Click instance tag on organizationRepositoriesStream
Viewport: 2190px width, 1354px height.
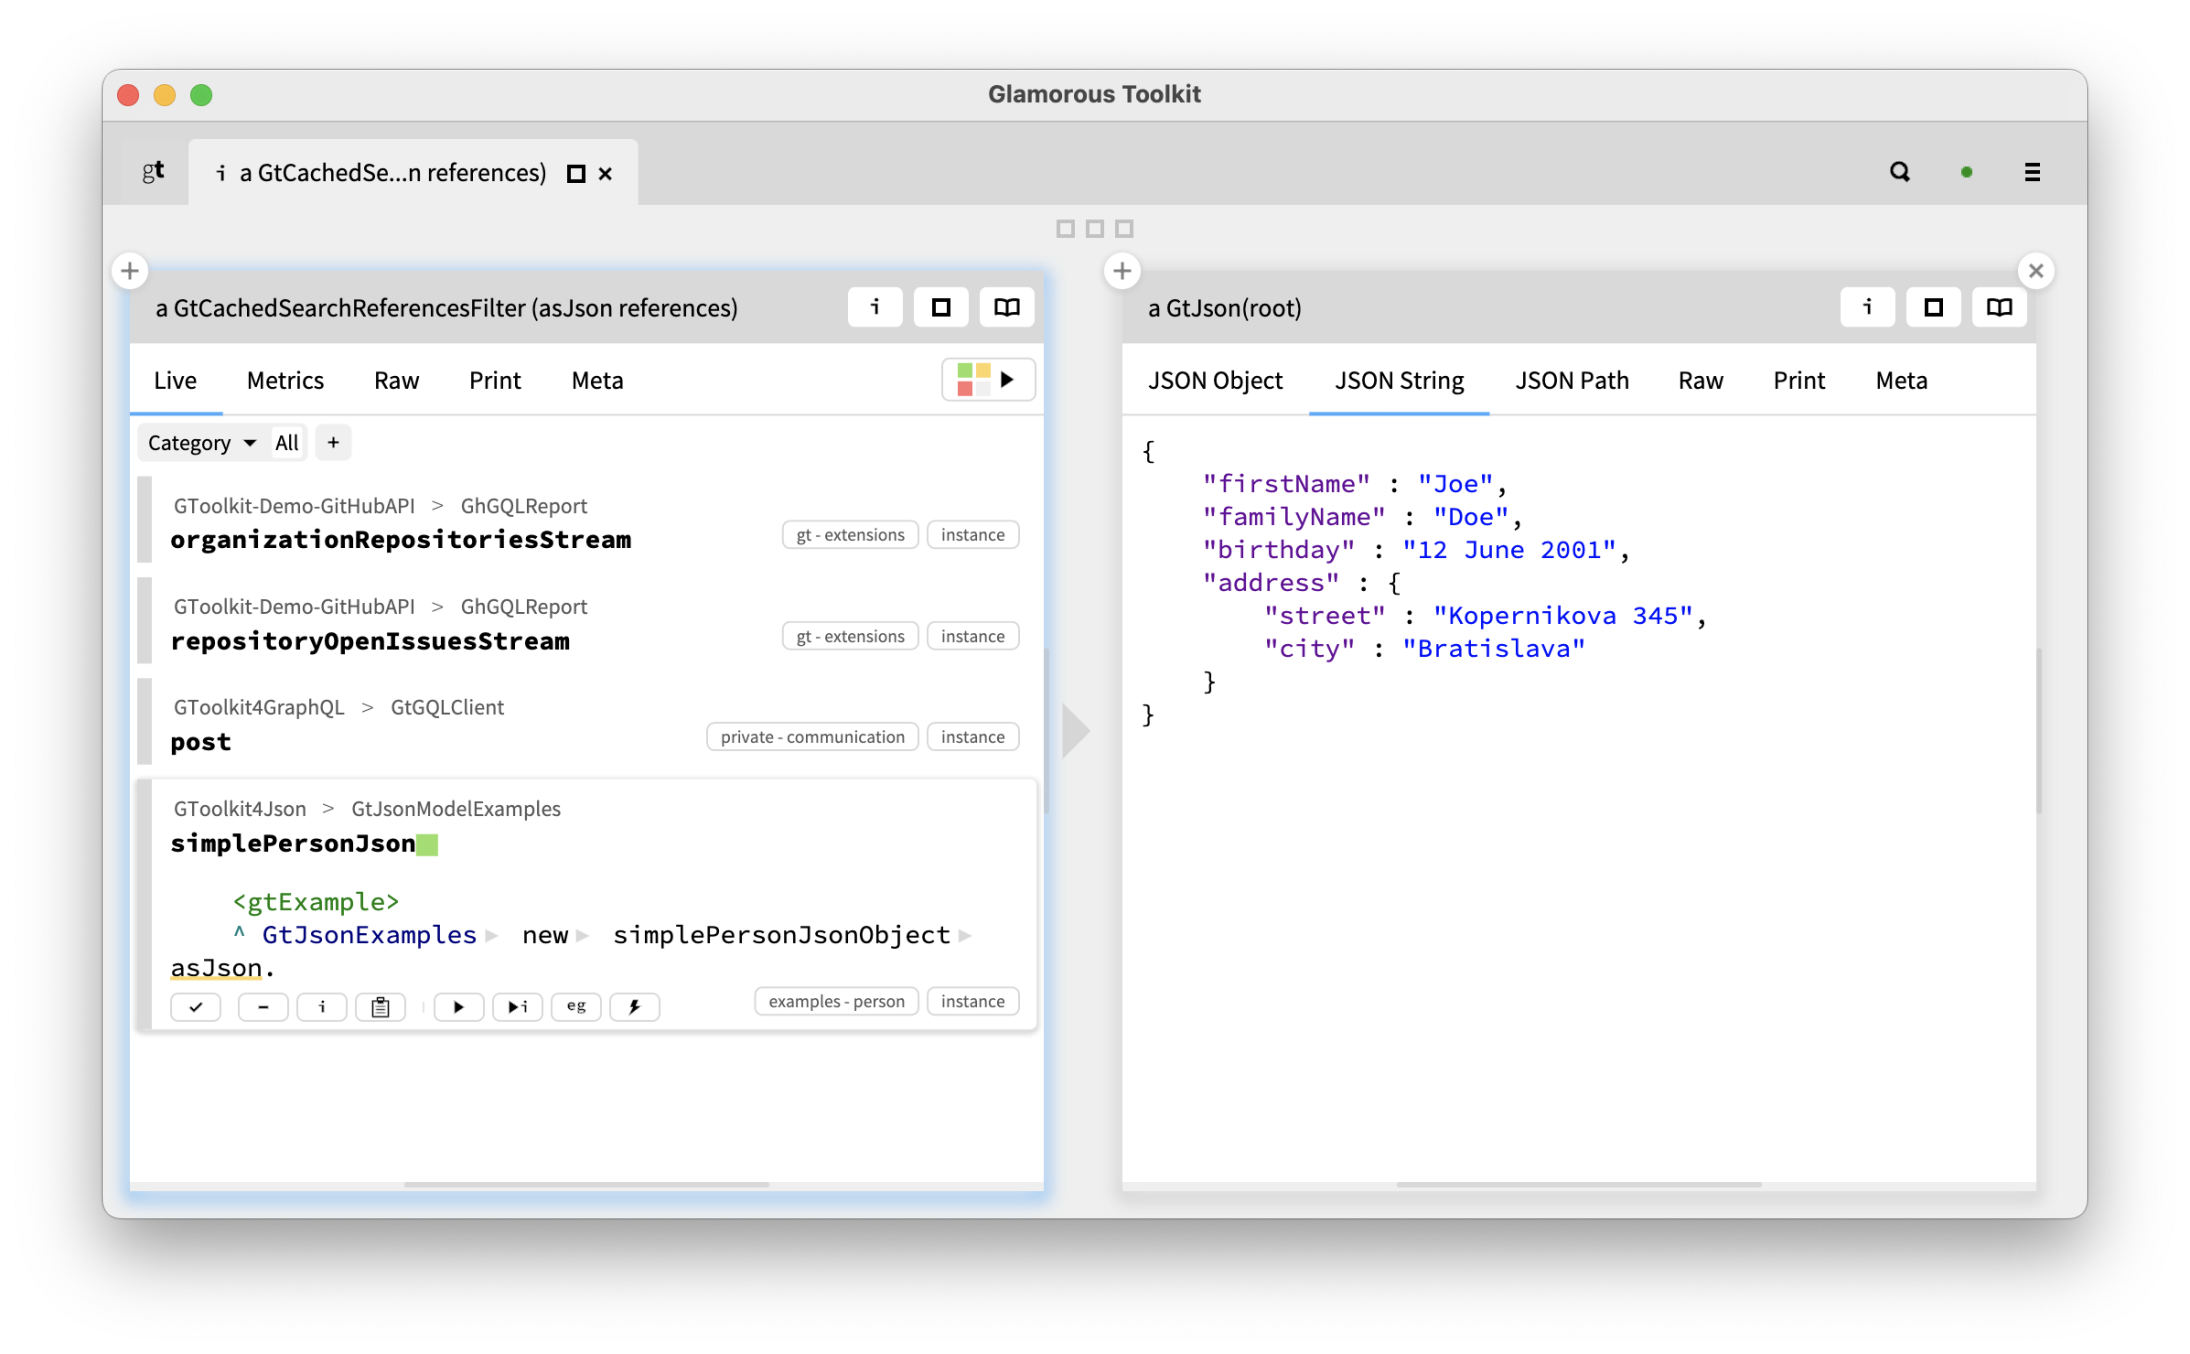[972, 535]
